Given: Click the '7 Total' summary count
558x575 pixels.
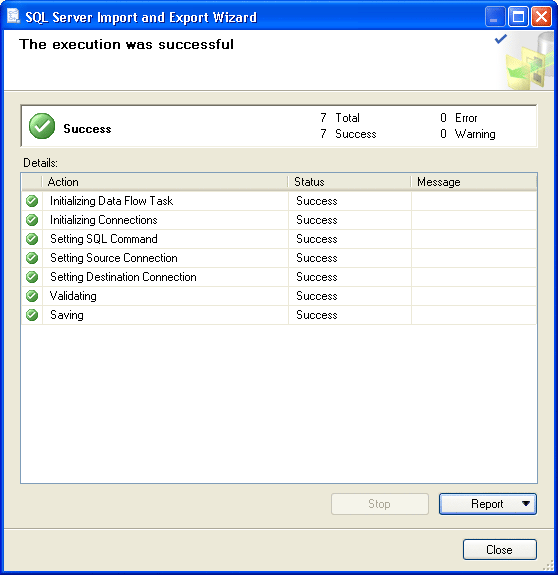Looking at the screenshot, I should tap(339, 118).
